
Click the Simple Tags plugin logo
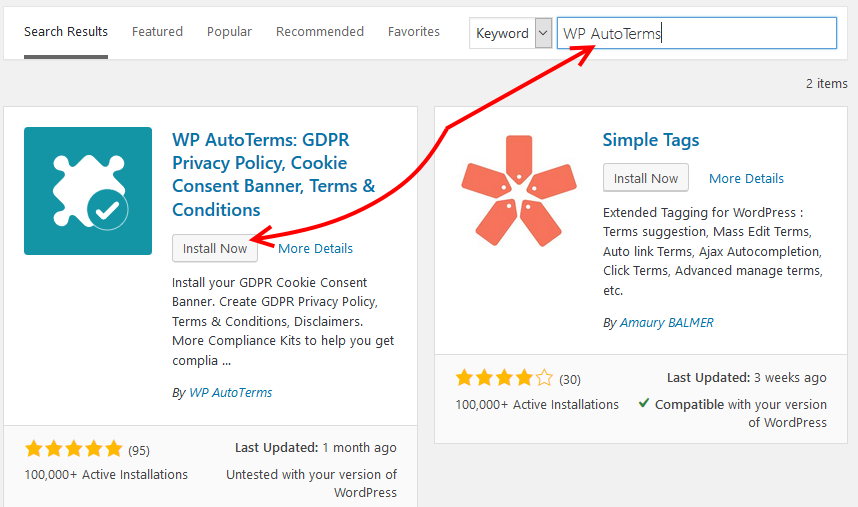(519, 191)
